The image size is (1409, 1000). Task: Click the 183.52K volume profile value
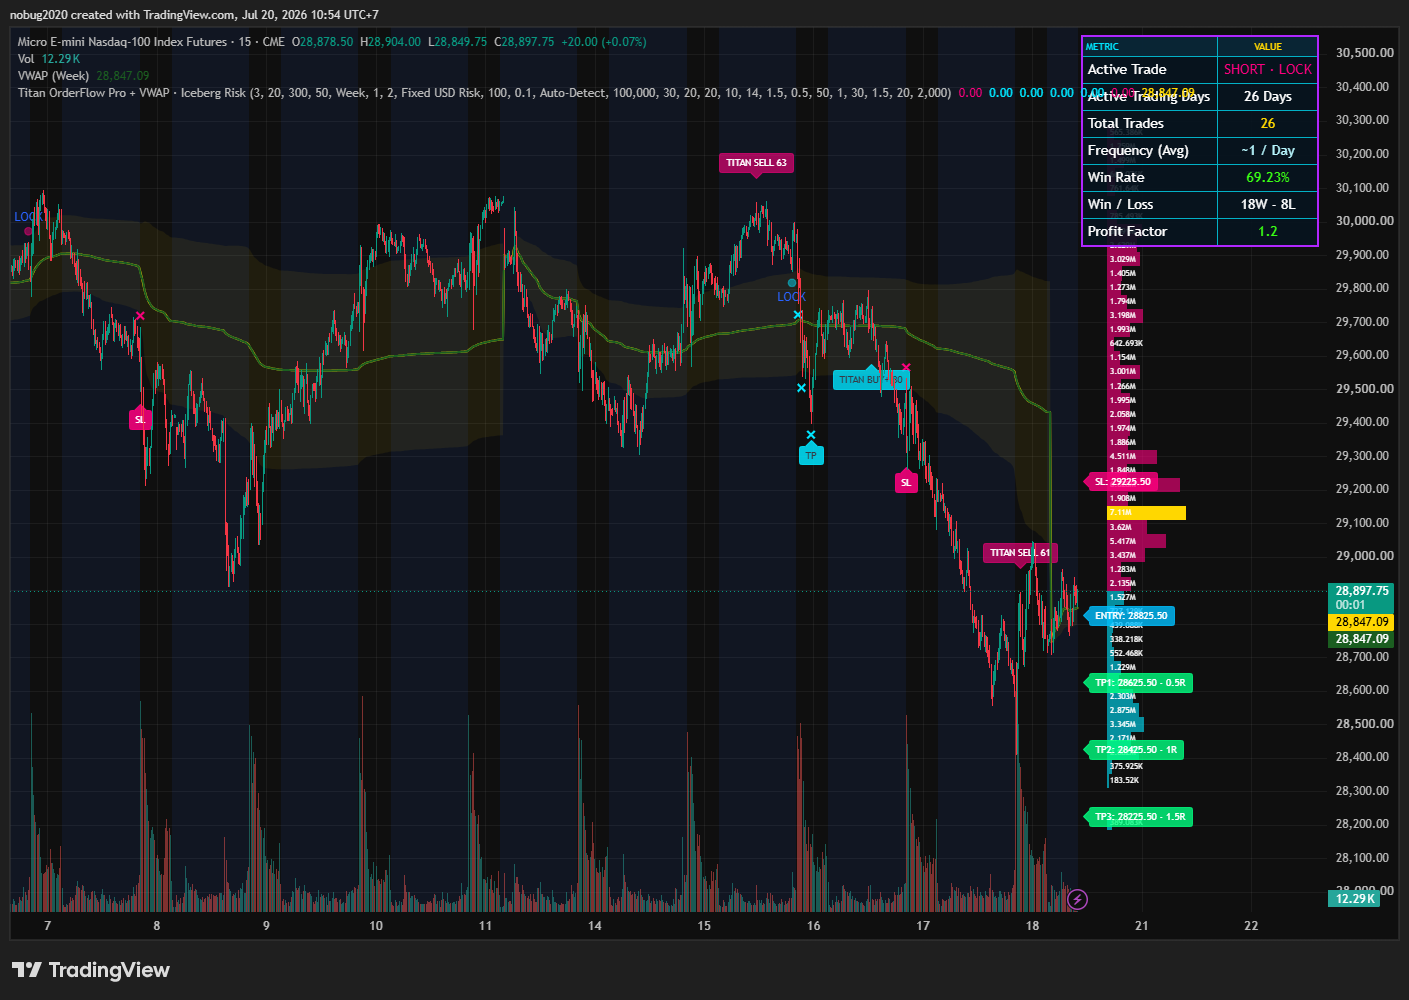pos(1124,780)
